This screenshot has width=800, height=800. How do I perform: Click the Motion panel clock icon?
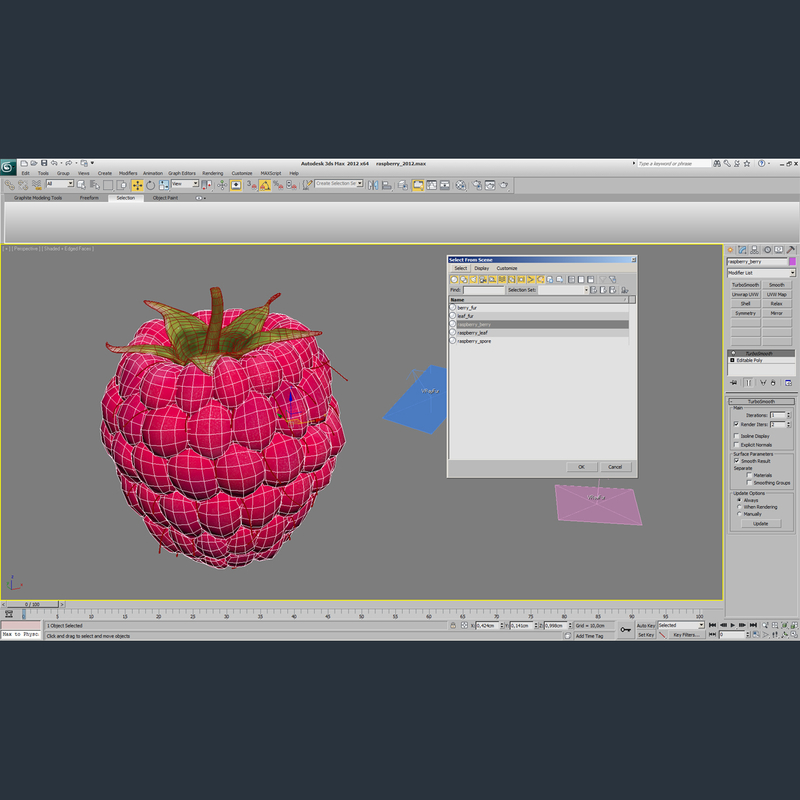coord(767,249)
